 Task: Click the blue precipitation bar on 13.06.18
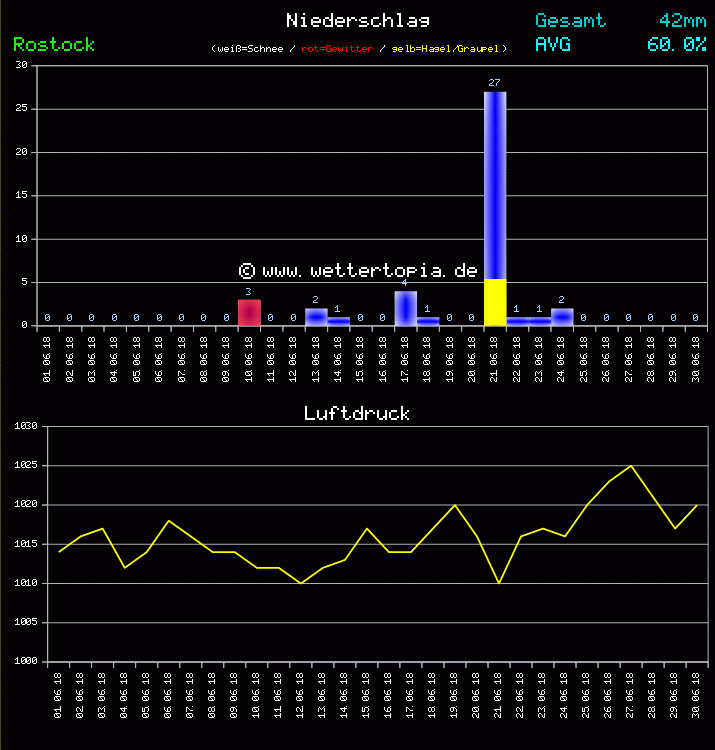coord(316,316)
